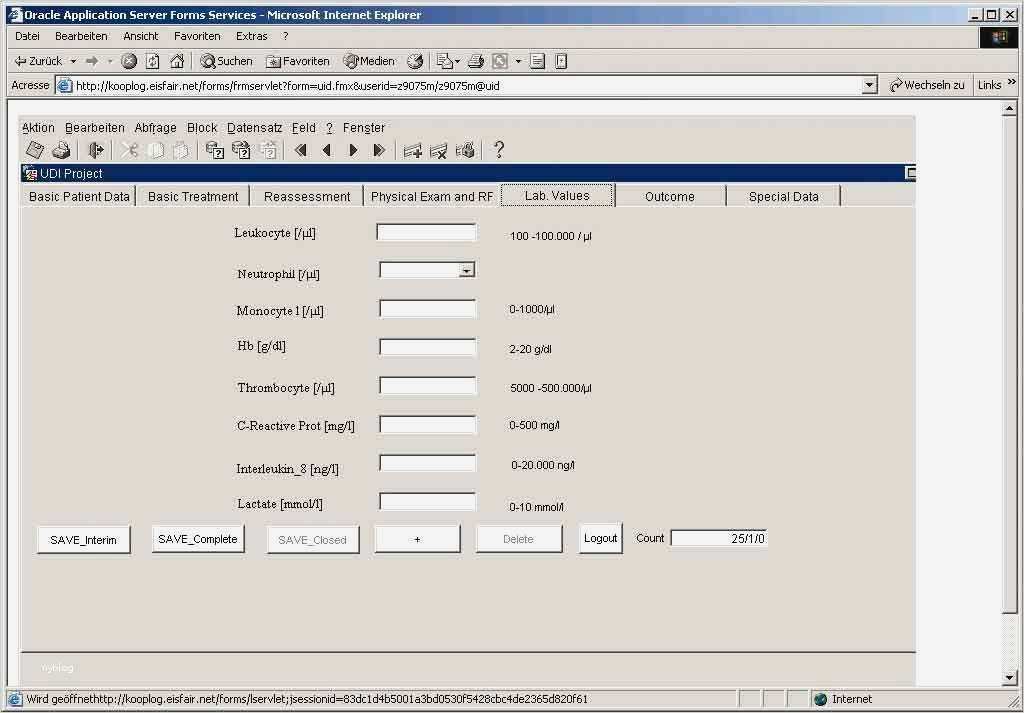Click the Enter Query icon
Screen dimensions: 1024x713
[x=215, y=150]
